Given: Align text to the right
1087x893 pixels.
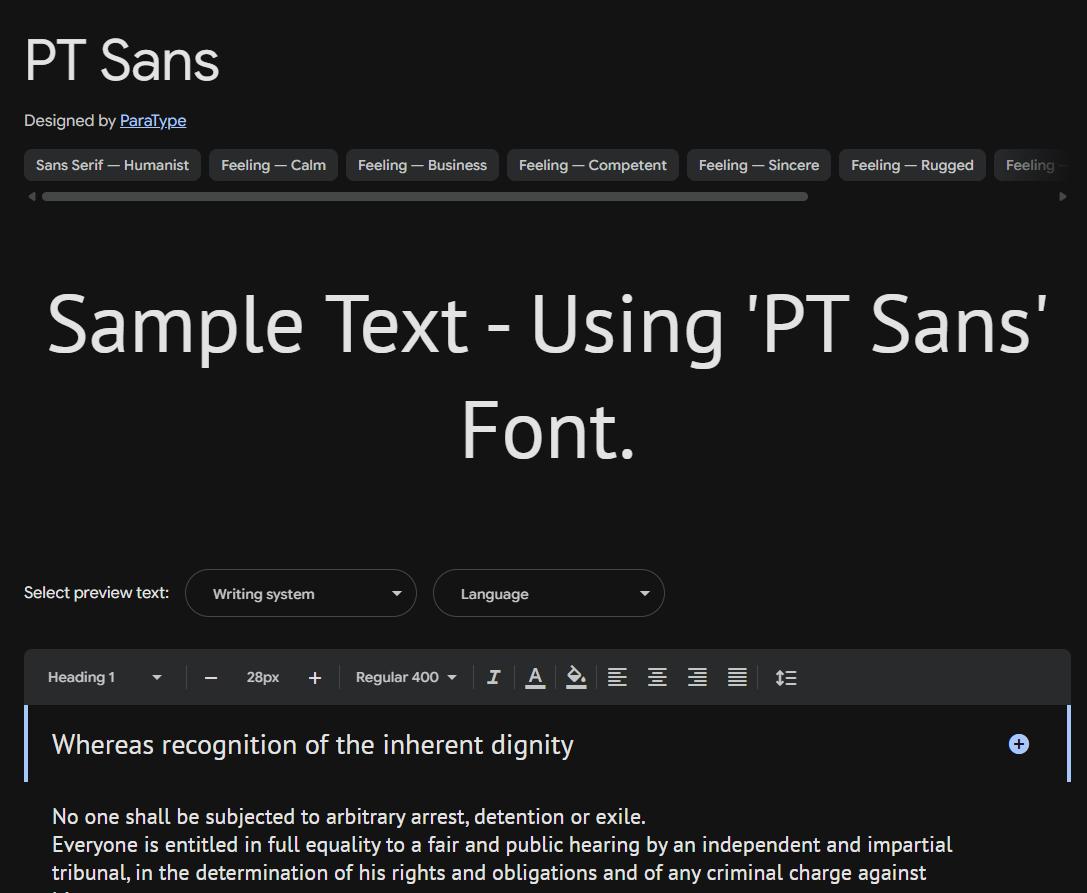Looking at the screenshot, I should coord(697,677).
